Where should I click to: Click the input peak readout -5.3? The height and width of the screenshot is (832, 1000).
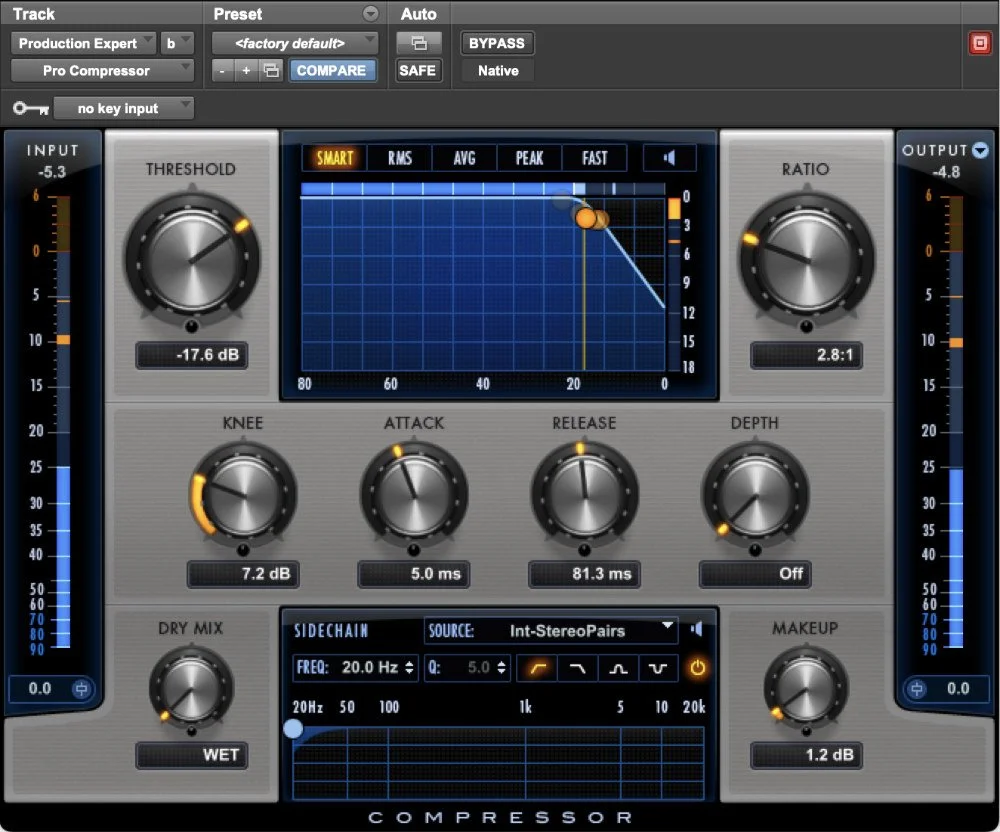(52, 172)
